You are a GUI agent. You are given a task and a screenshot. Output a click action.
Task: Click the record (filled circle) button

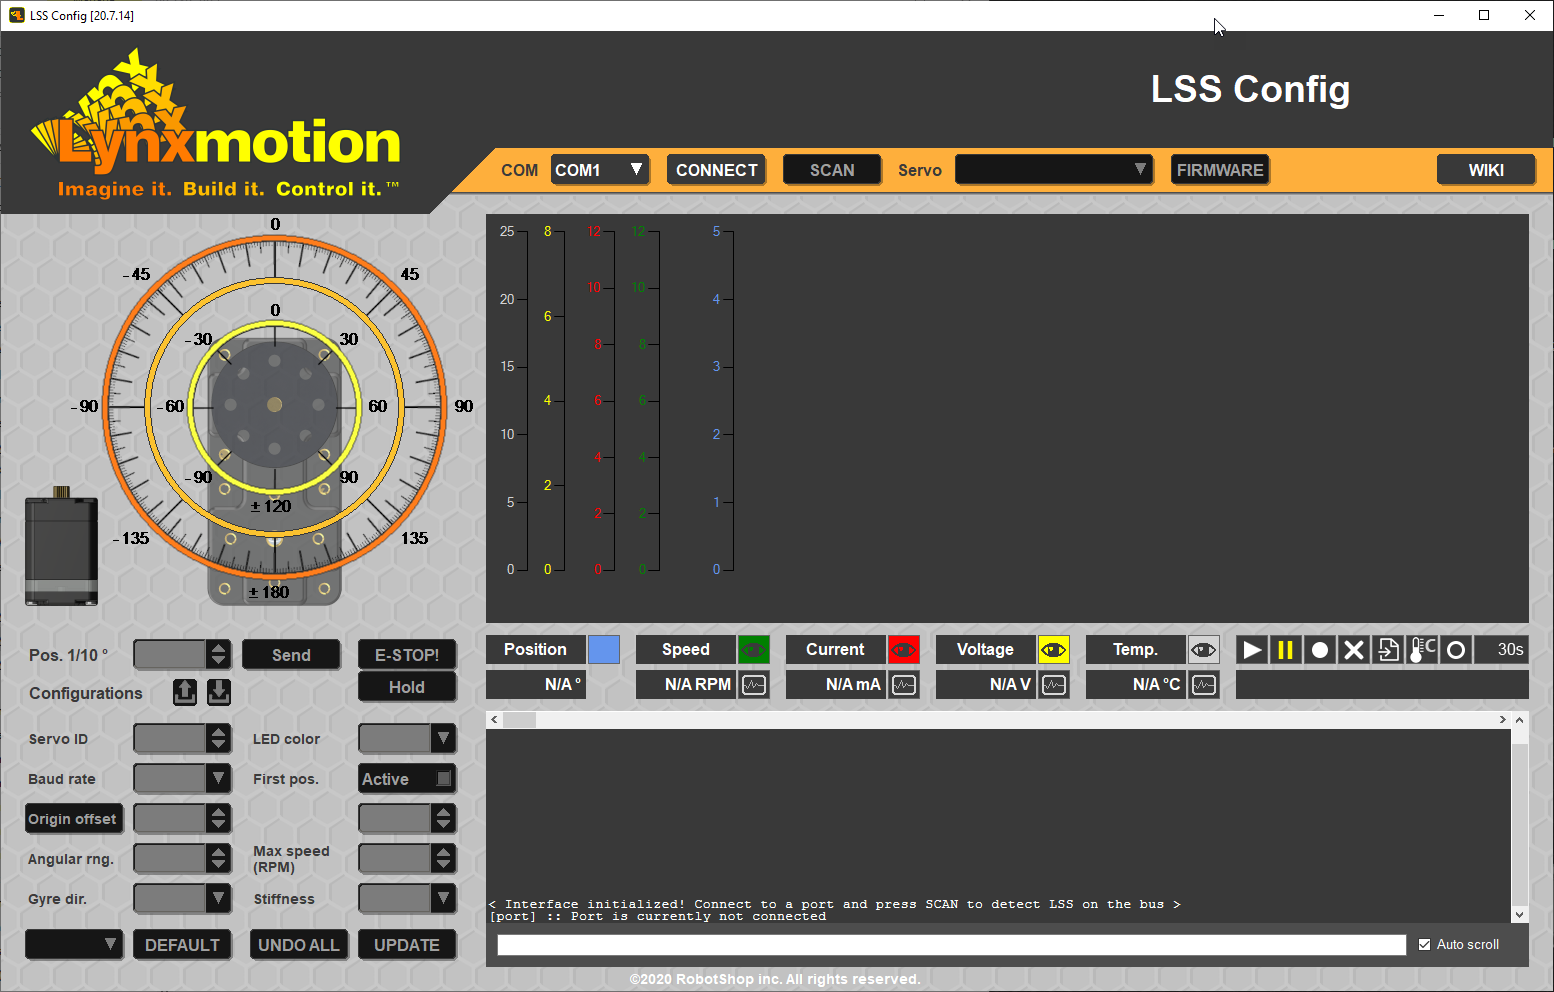[1320, 650]
